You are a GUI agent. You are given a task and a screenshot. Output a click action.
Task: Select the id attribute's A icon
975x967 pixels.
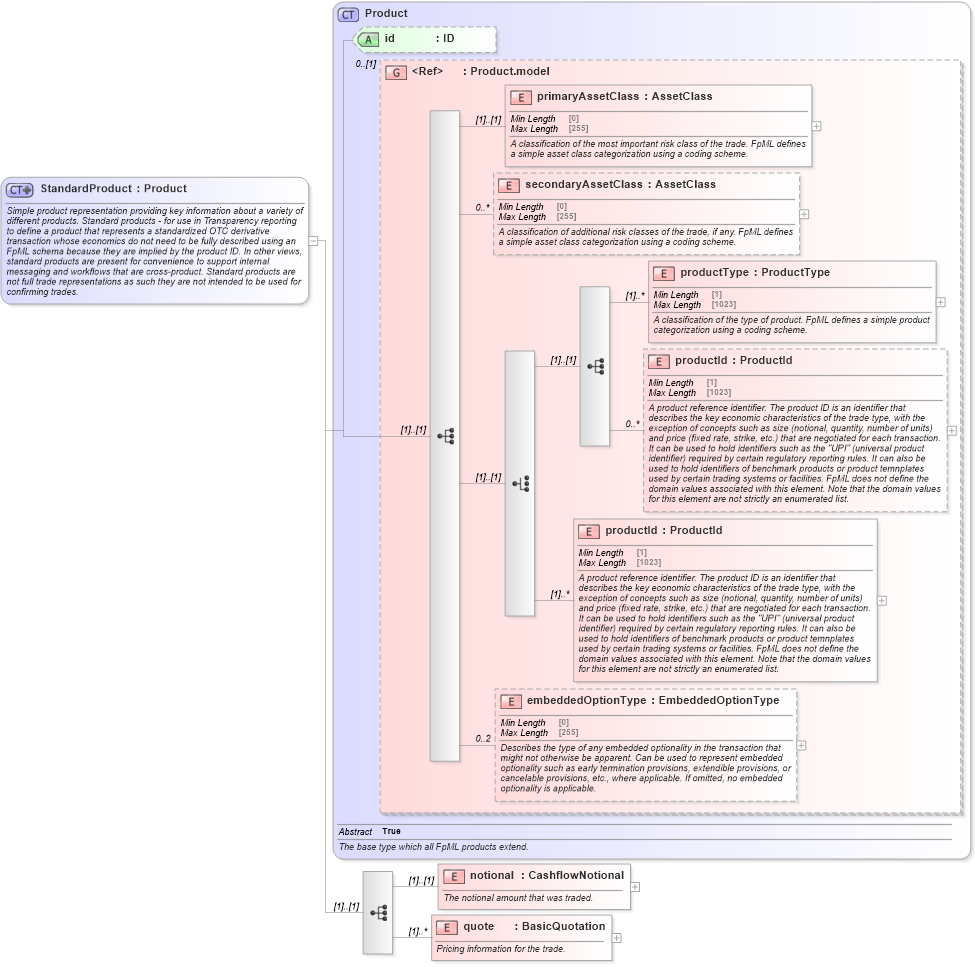(x=370, y=39)
